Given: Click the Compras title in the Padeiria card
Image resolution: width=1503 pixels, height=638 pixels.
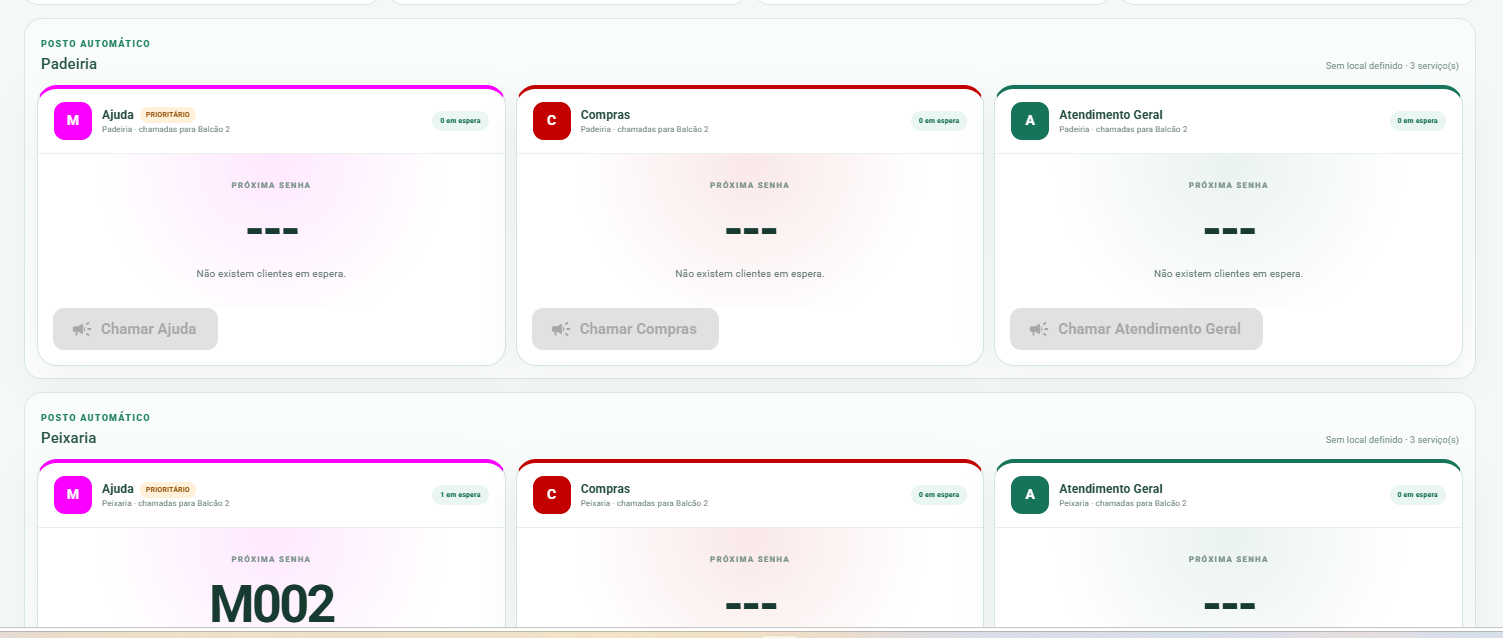Looking at the screenshot, I should 606,115.
